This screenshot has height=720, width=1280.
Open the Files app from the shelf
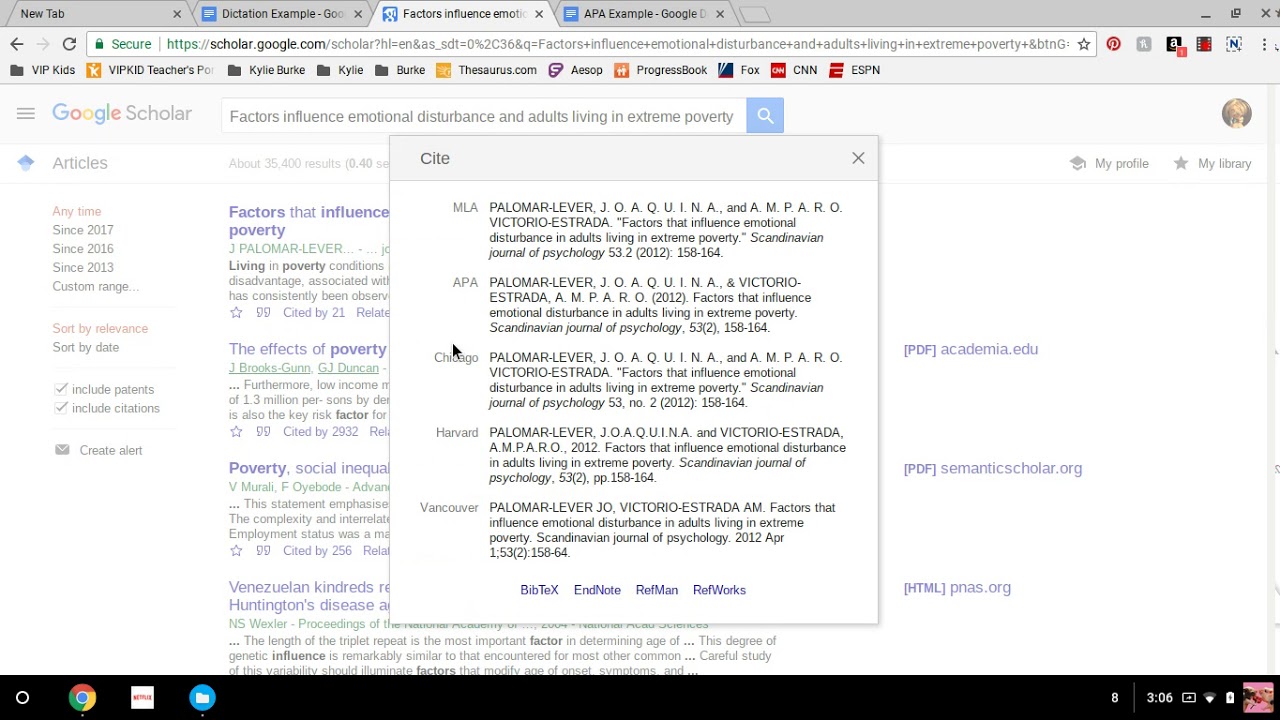coord(202,698)
